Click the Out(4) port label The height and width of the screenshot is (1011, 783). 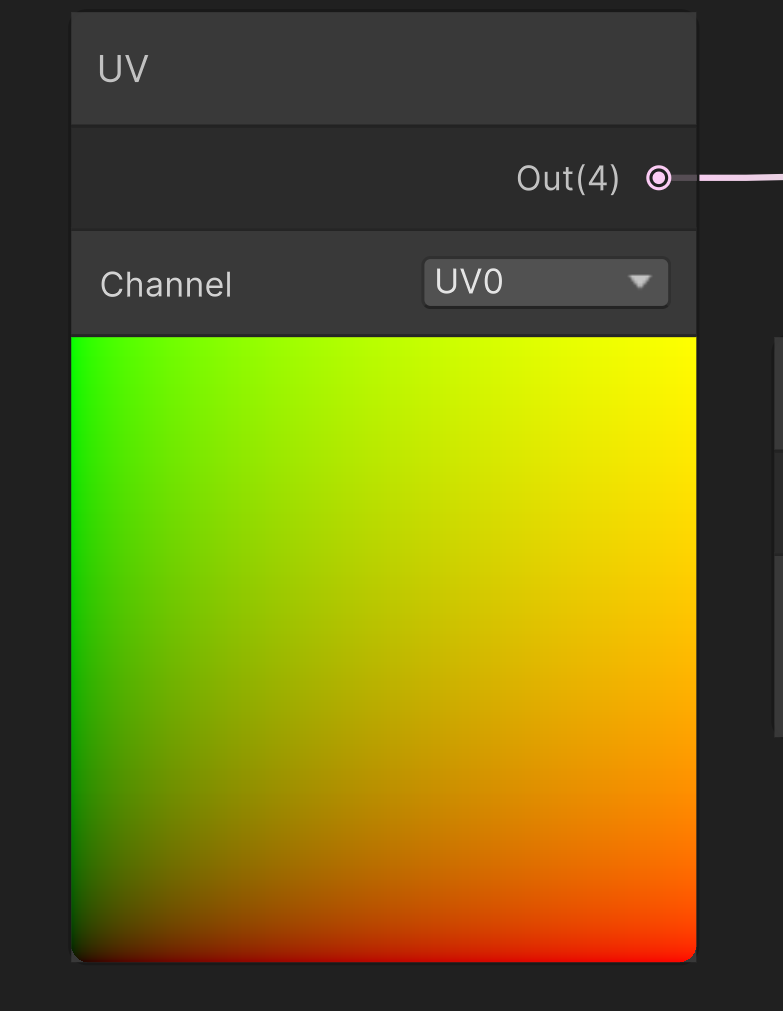click(x=568, y=179)
